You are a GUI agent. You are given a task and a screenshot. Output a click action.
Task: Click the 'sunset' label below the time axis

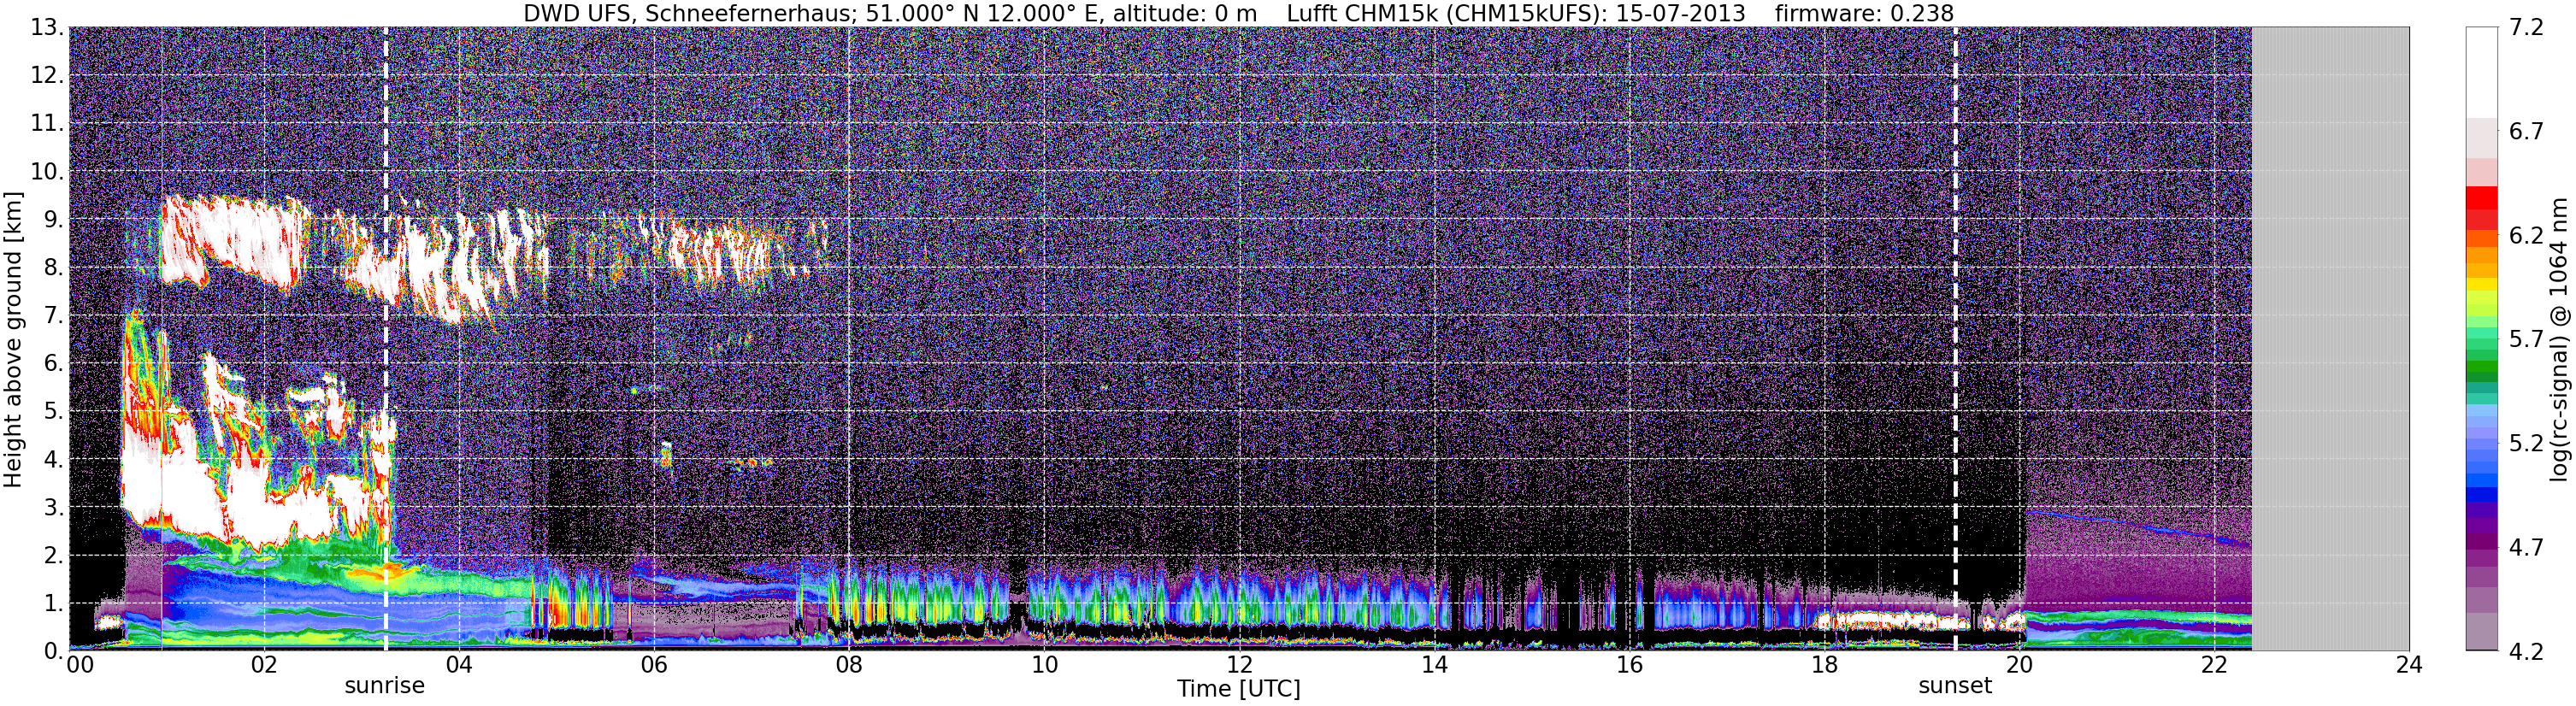pos(1954,686)
